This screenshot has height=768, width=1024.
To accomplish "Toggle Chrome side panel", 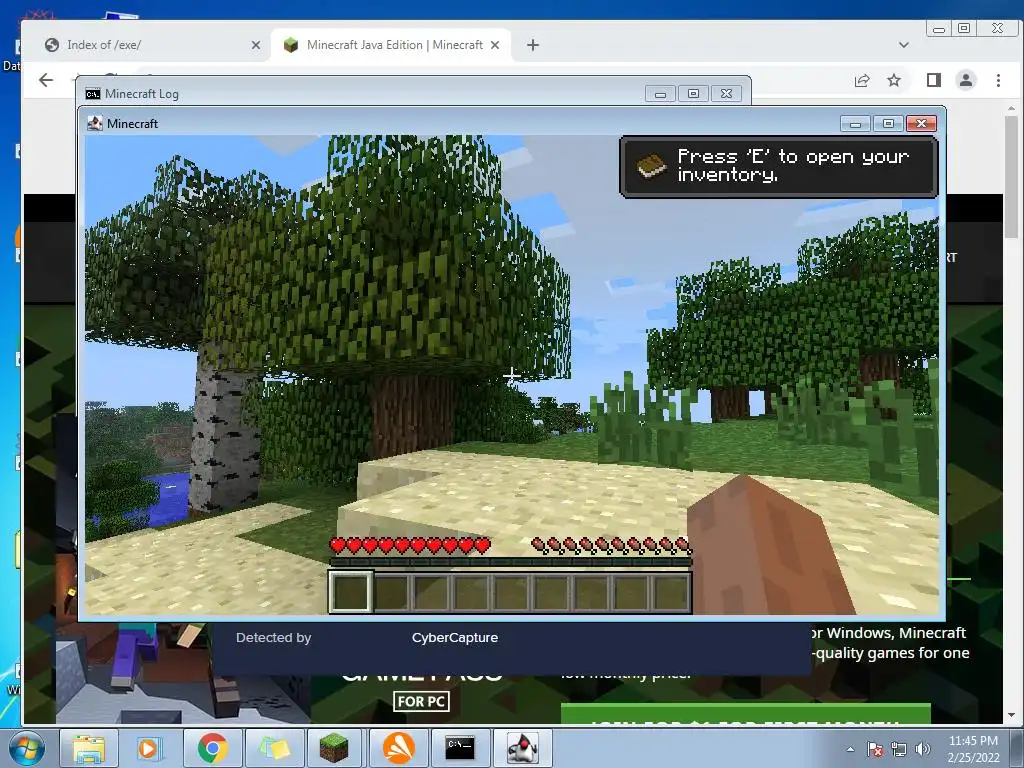I will pyautogui.click(x=934, y=80).
